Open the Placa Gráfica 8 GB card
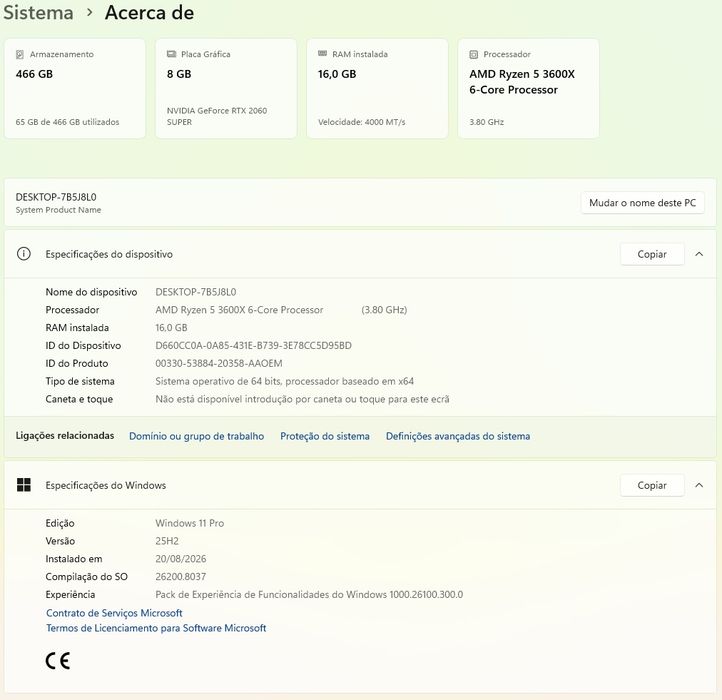722x700 pixels. (x=226, y=88)
